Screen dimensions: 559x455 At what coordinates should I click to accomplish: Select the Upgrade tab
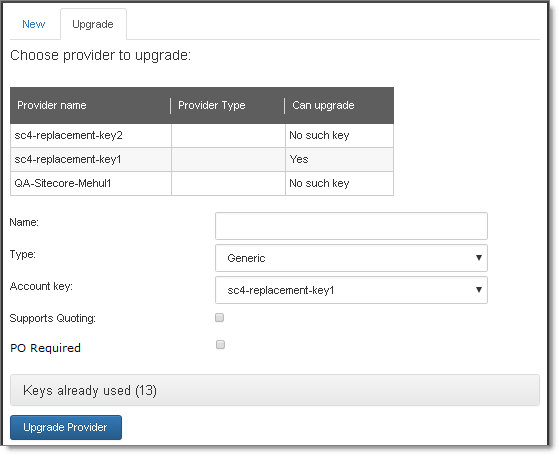click(93, 24)
